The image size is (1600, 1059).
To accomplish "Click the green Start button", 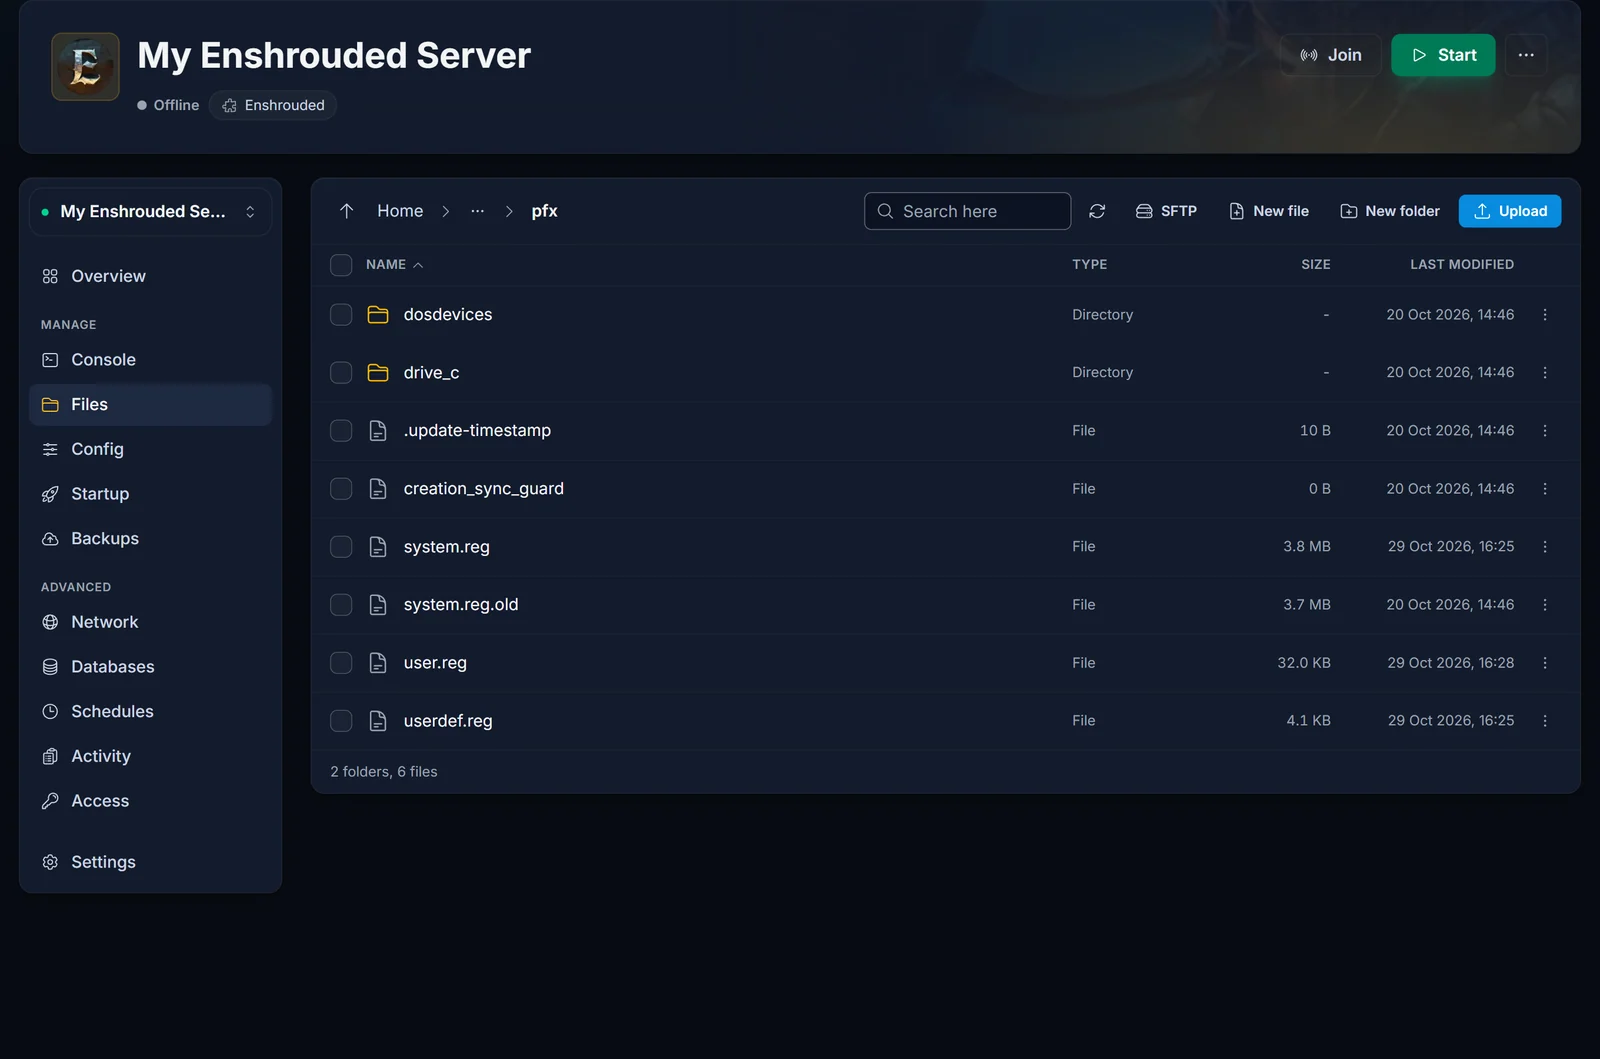I will 1443,55.
